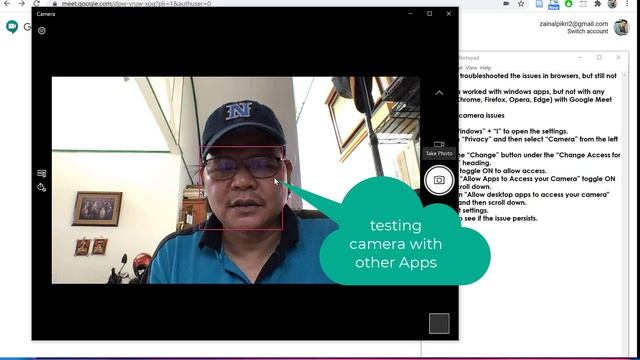The height and width of the screenshot is (360, 640).
Task: Maximize the Camera window
Action: [429, 13]
